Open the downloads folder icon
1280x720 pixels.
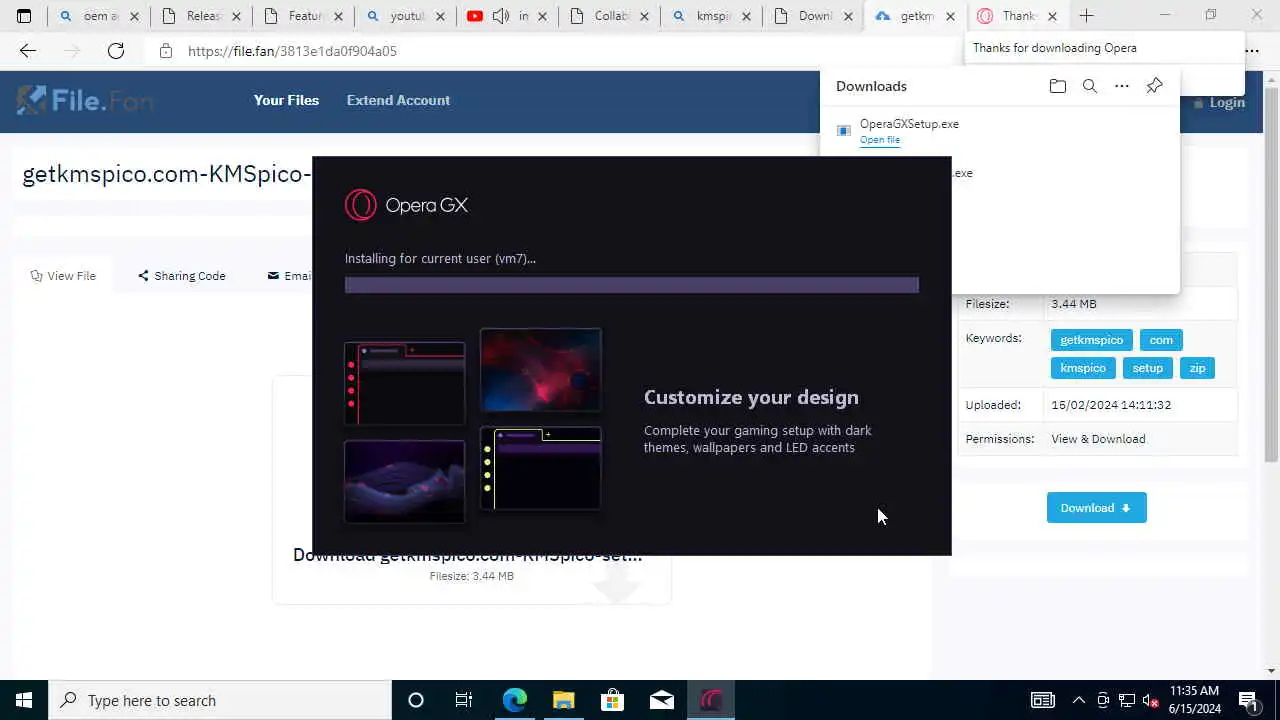[x=1057, y=86]
